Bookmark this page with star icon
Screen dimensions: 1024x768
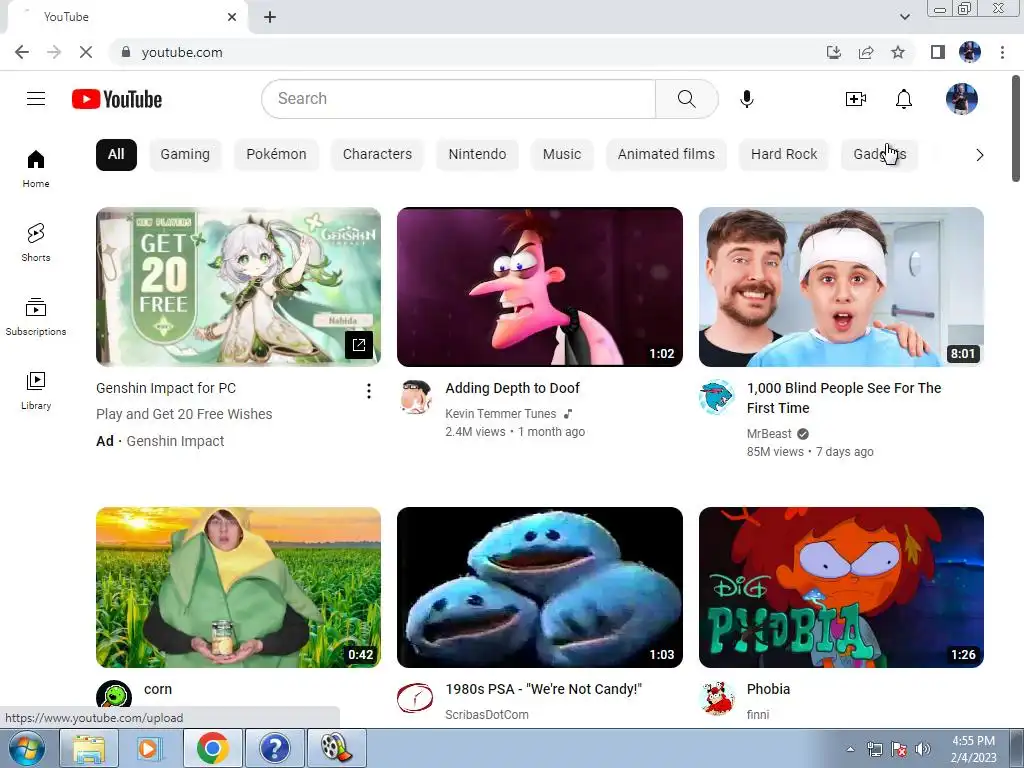coord(898,52)
